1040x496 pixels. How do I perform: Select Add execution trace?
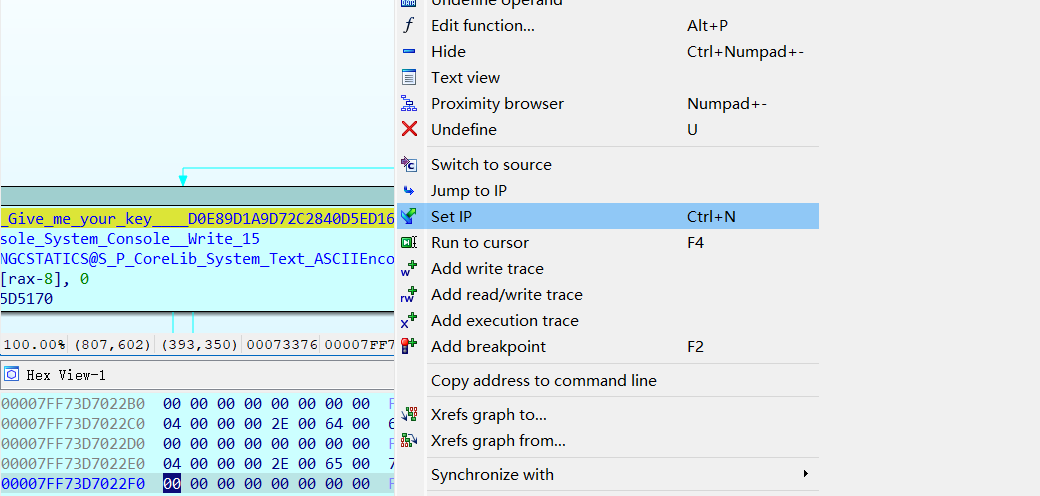coord(504,321)
